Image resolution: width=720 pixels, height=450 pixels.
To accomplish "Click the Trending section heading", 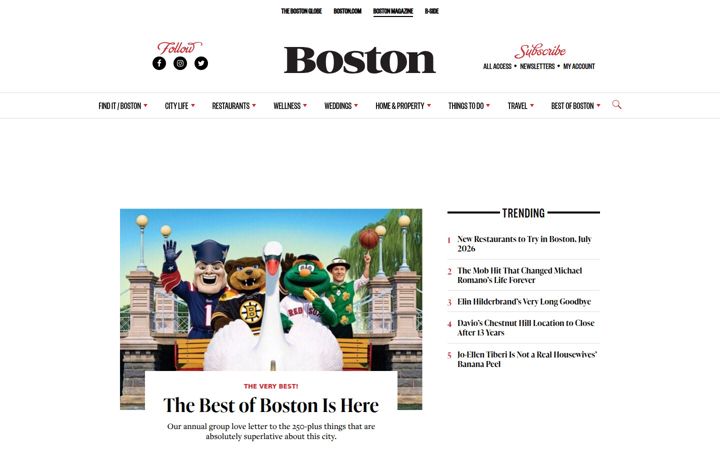I will (x=523, y=213).
